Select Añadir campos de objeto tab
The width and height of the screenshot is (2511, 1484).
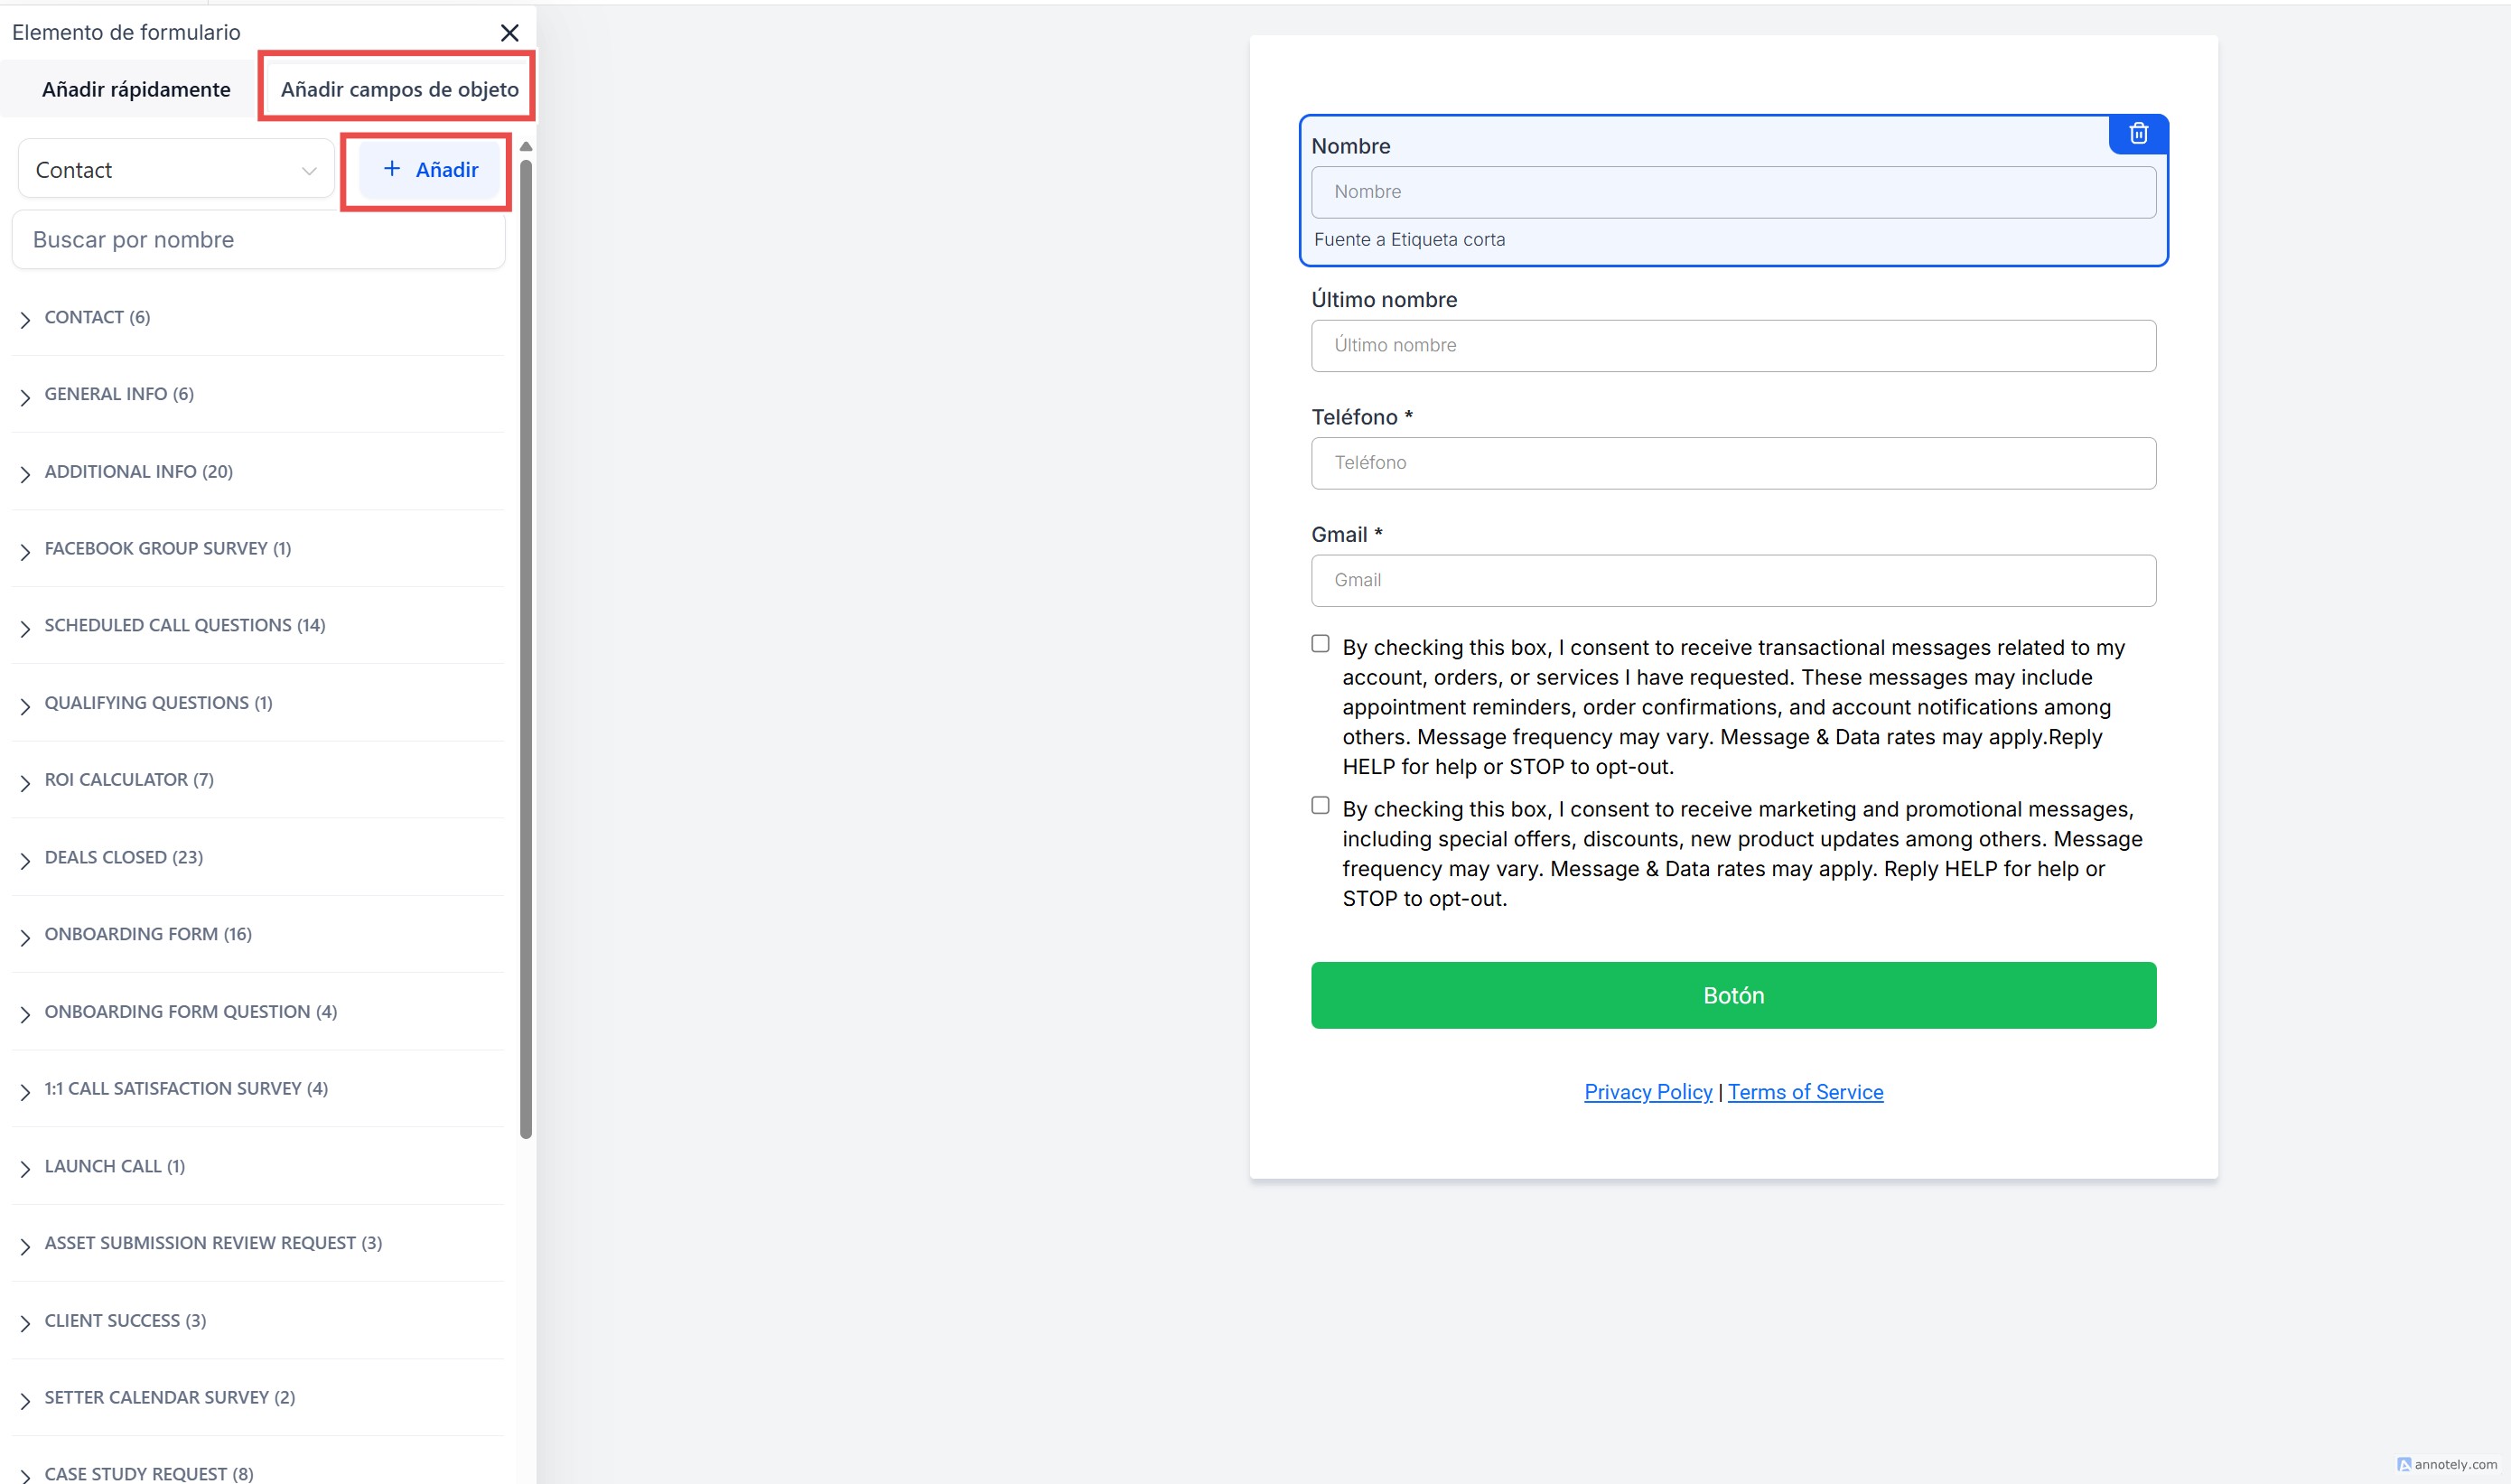[399, 90]
